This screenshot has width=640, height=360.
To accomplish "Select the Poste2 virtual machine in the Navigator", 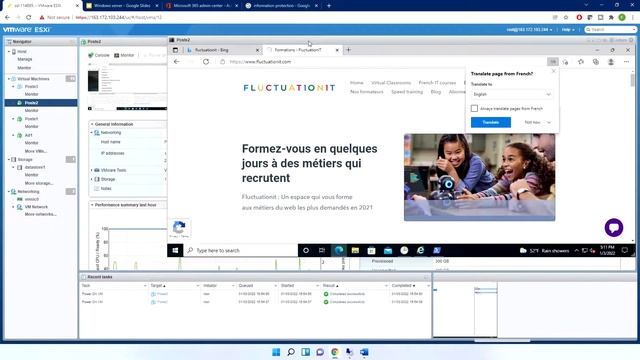I will pos(31,102).
